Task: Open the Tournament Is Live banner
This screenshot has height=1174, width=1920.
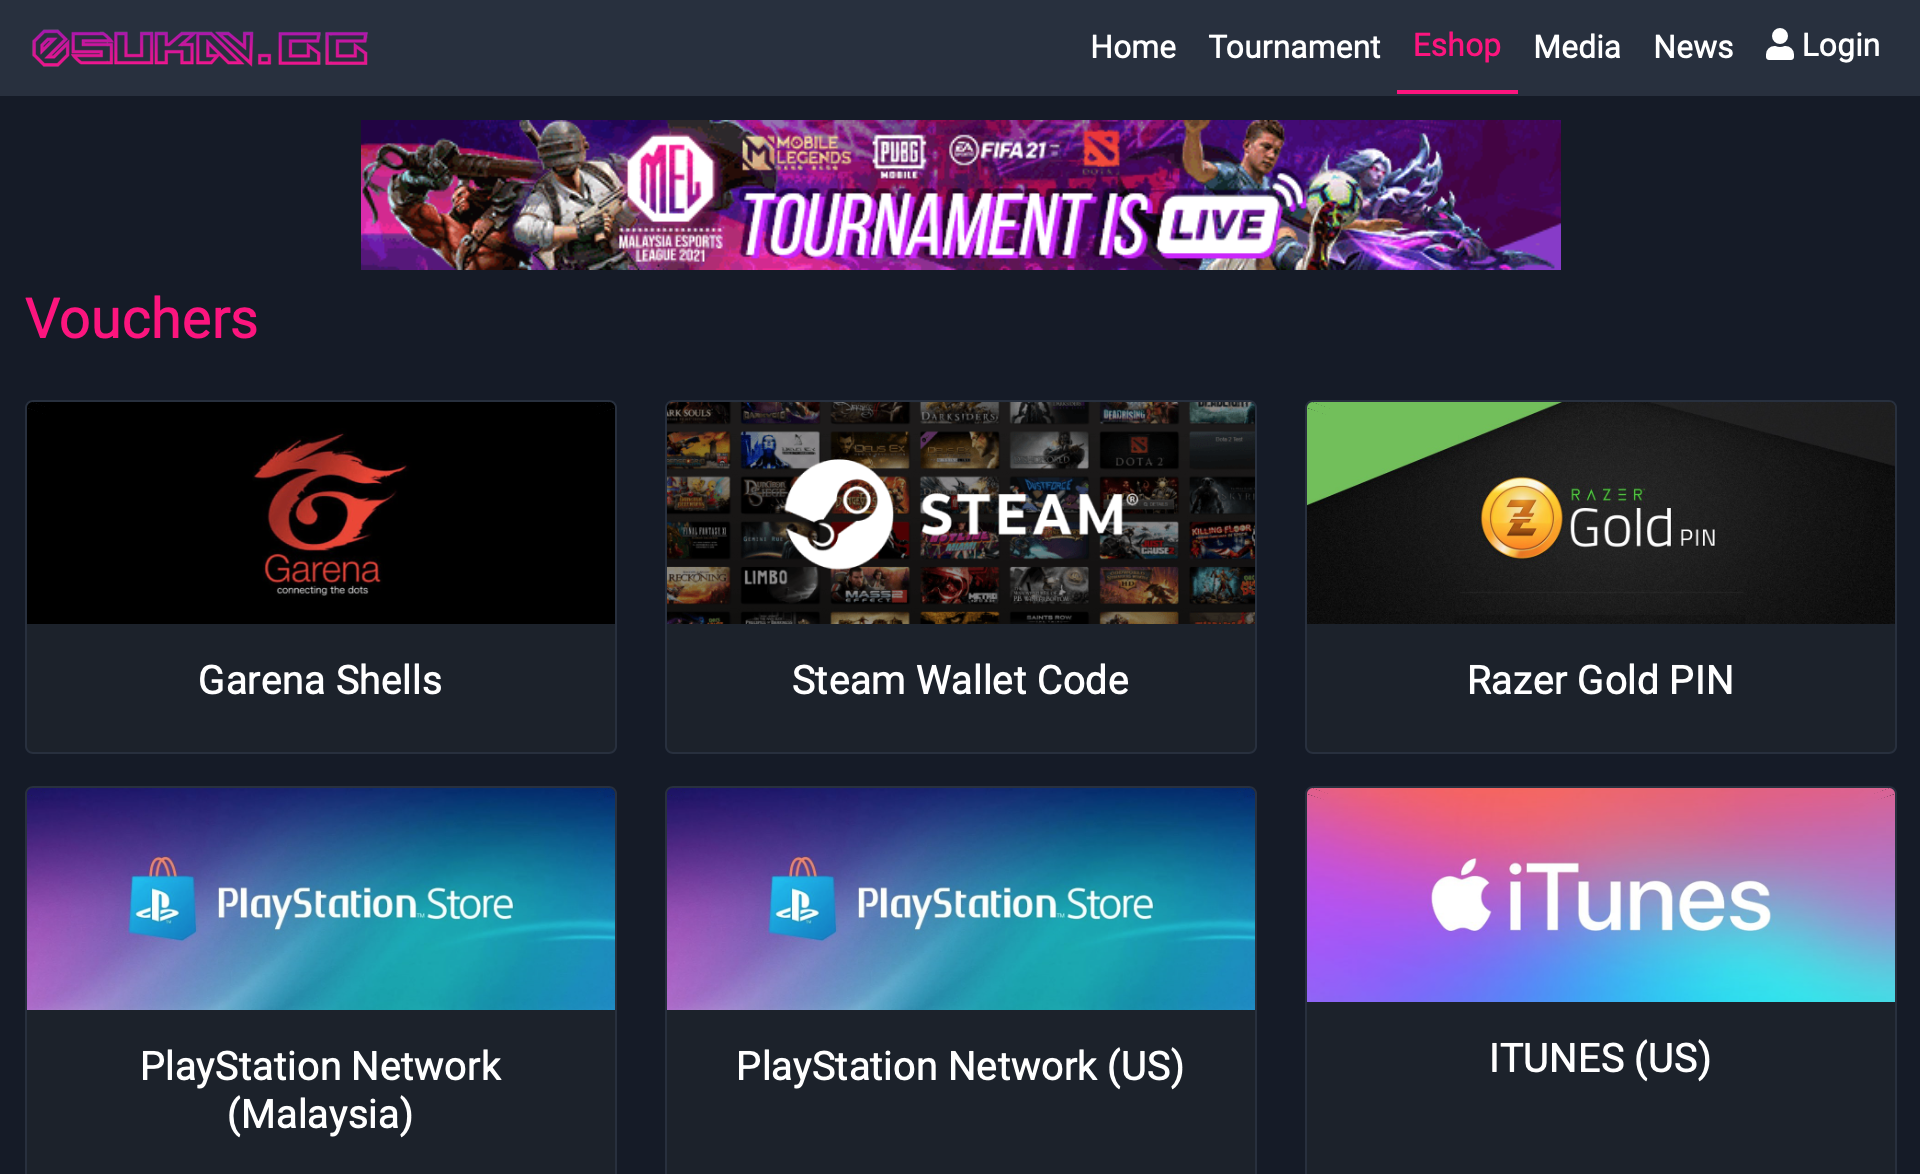Action: pyautogui.click(x=960, y=195)
